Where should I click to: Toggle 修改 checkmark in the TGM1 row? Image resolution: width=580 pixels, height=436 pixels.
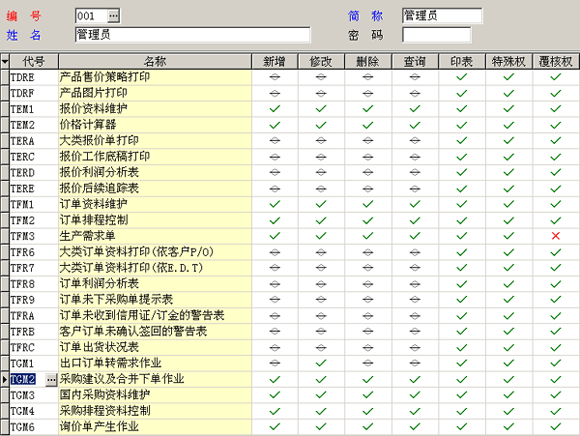[x=321, y=363]
